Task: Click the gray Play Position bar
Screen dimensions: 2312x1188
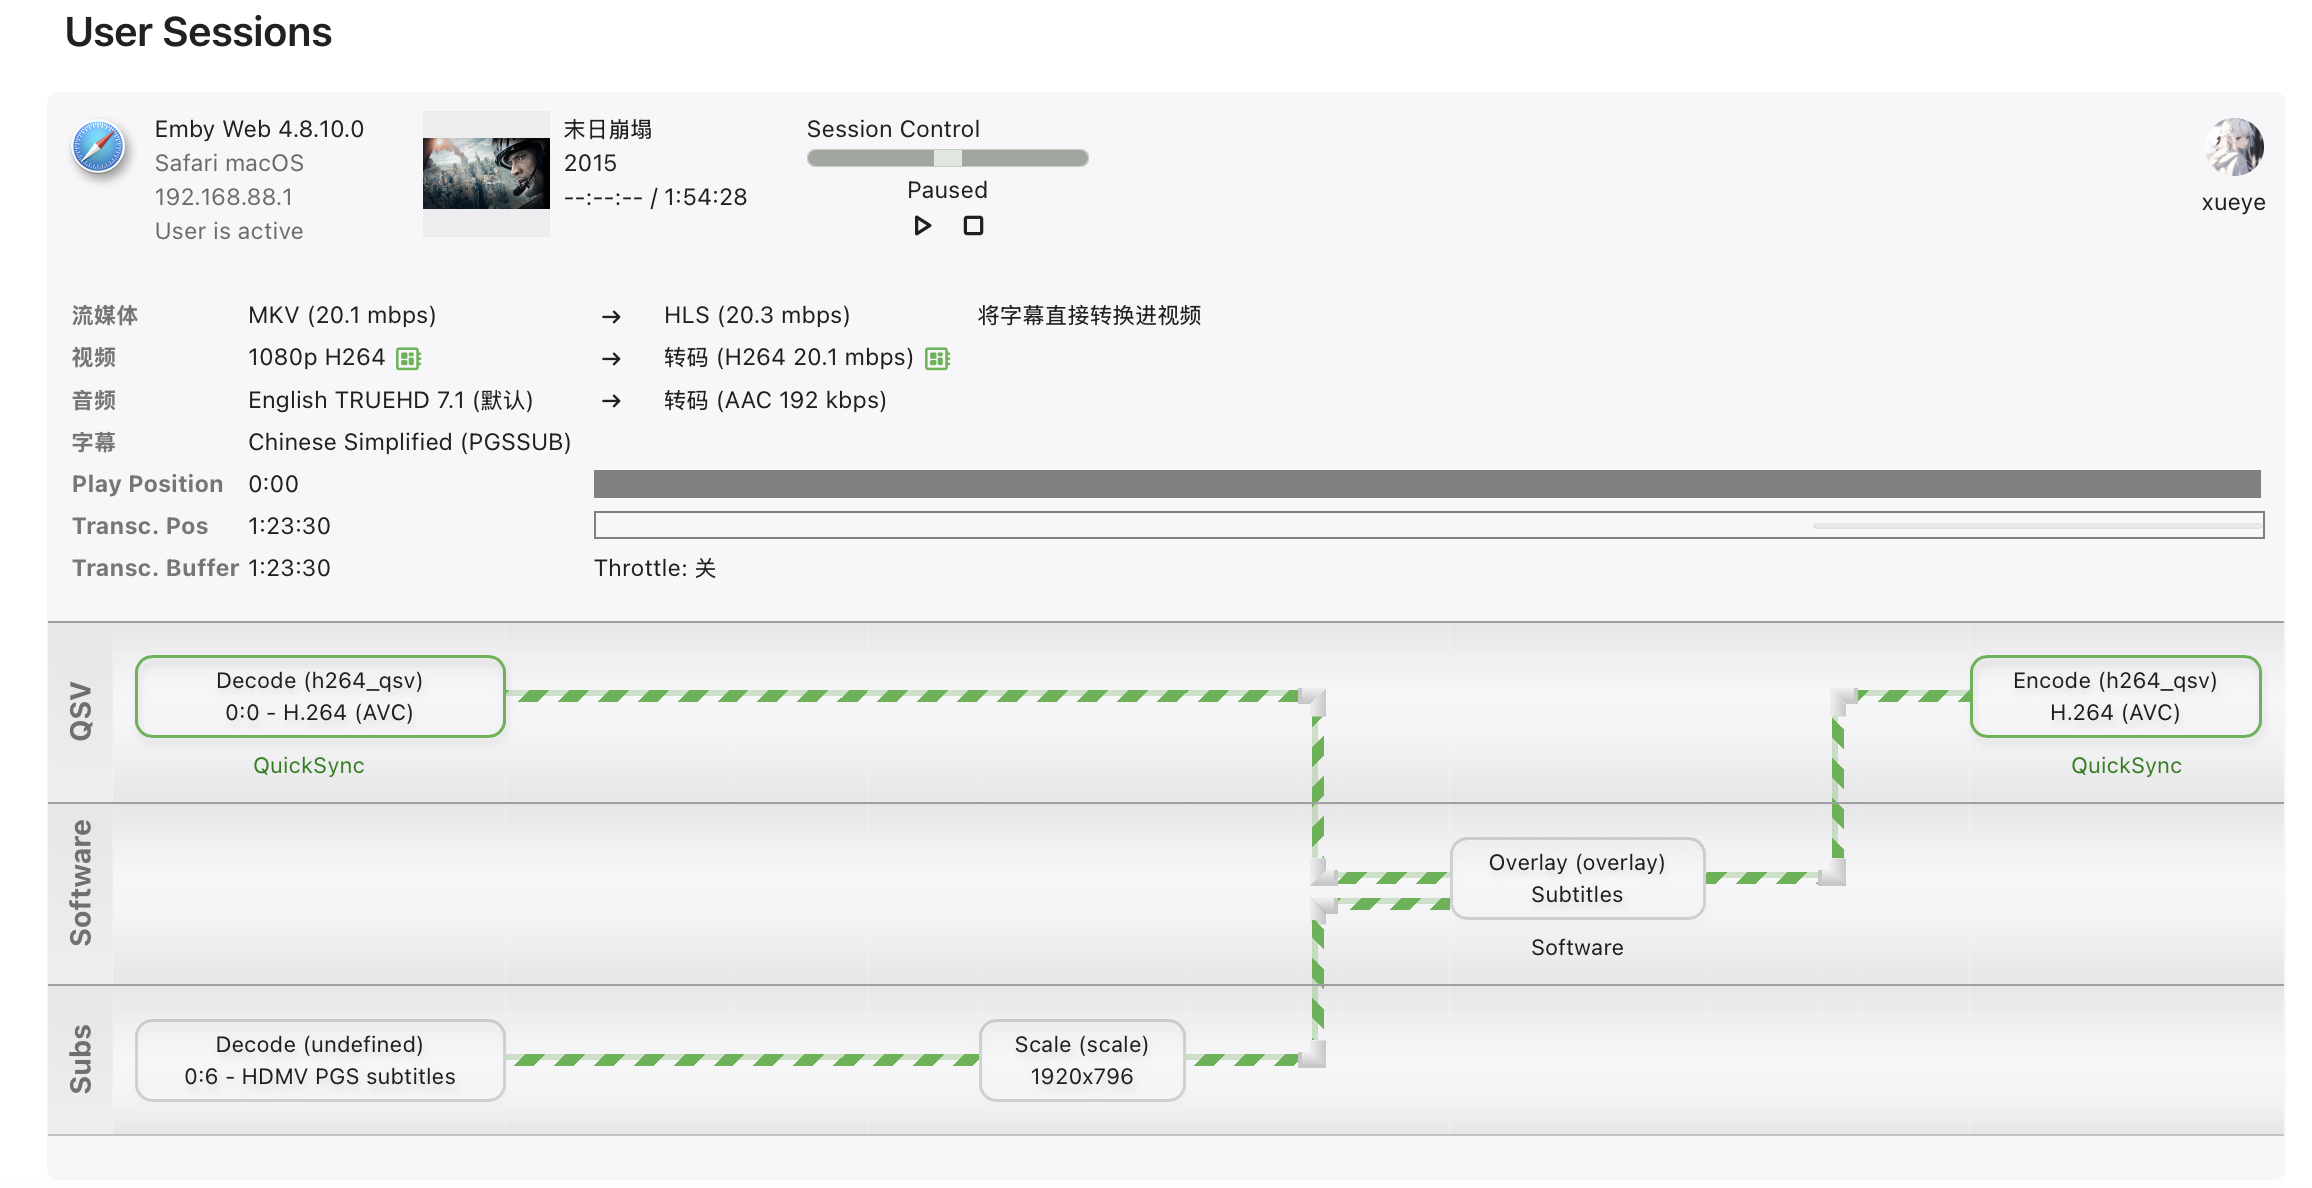Action: tap(1426, 484)
